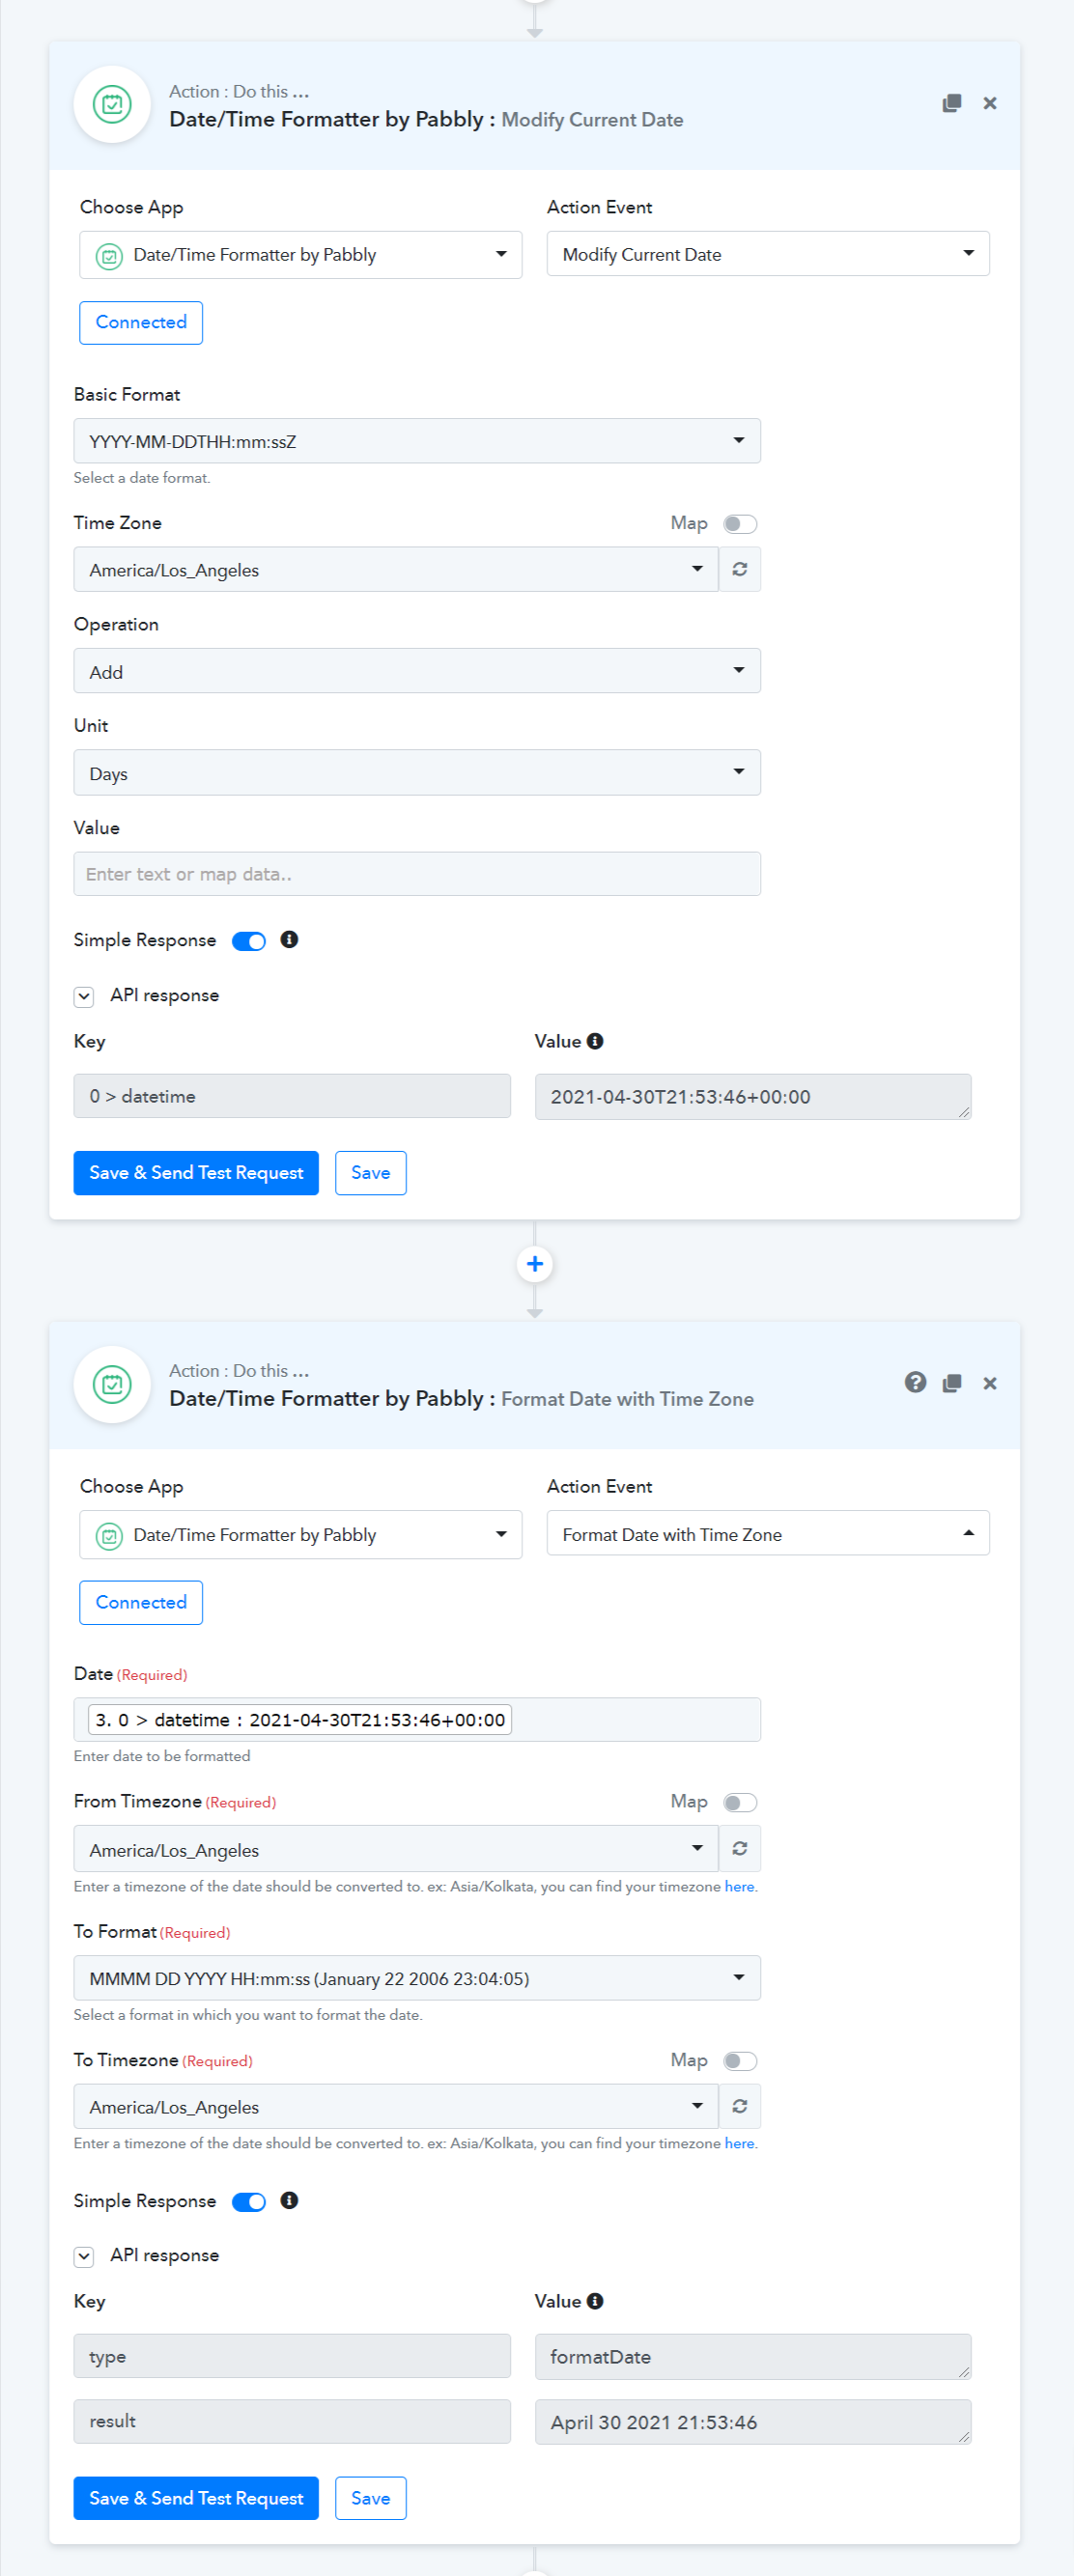Open Action Event dropdown showing Modify Current Date
This screenshot has width=1074, height=2576.
[x=767, y=254]
